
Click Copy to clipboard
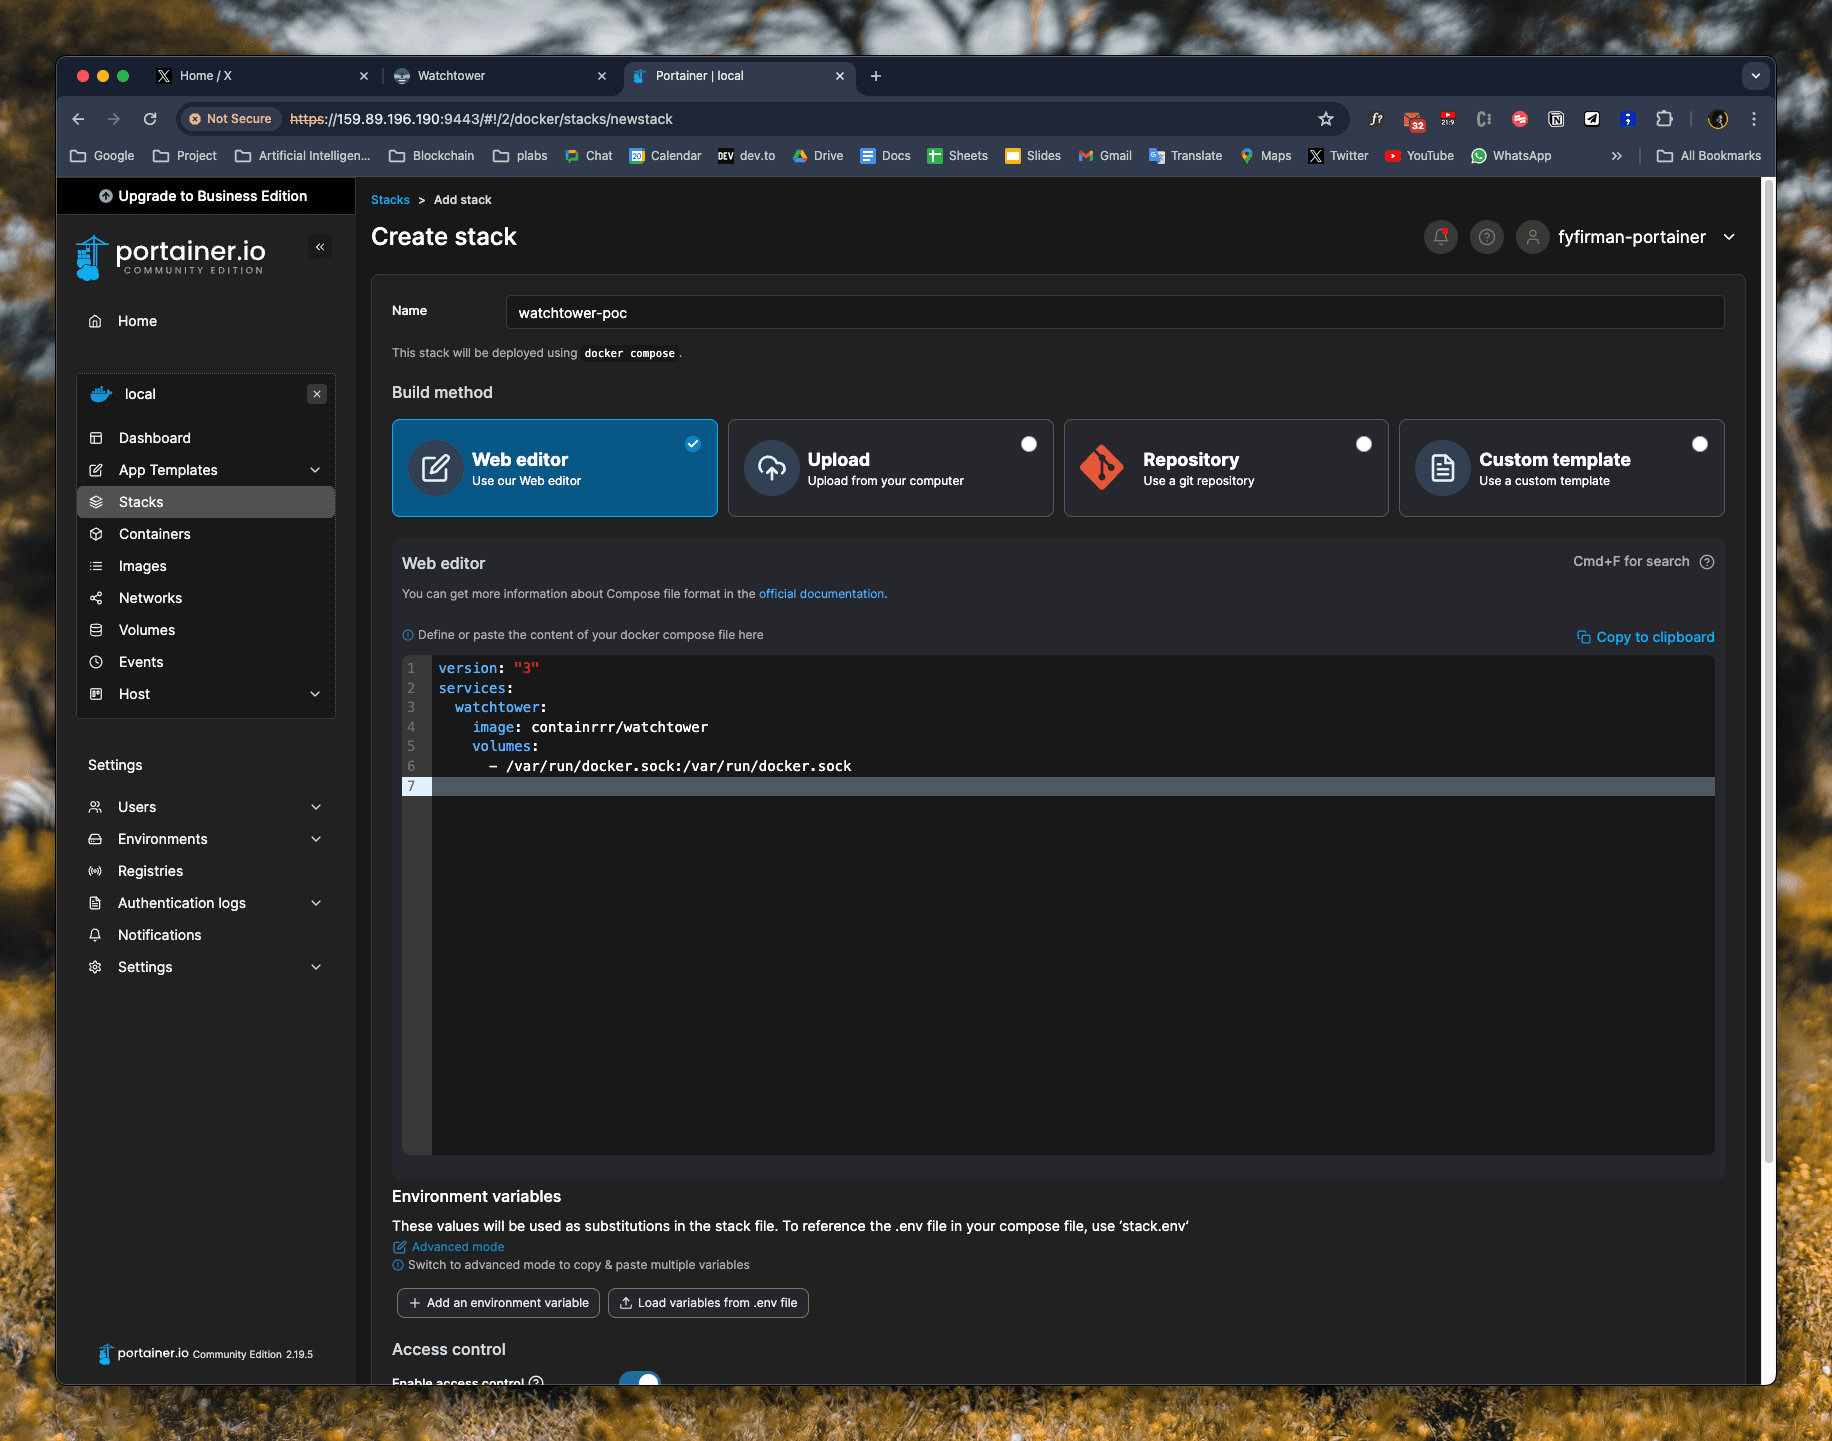pos(1645,637)
